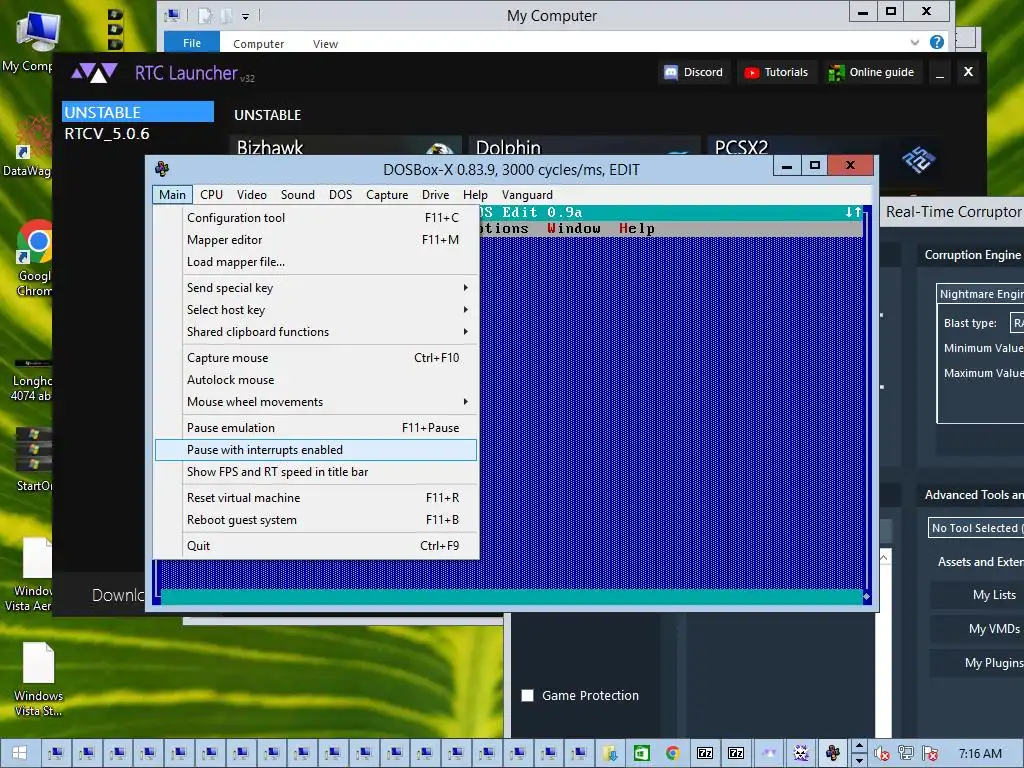Viewport: 1024px width, 768px height.
Task: Open the PCSX2 emulator card
Action: (825, 146)
